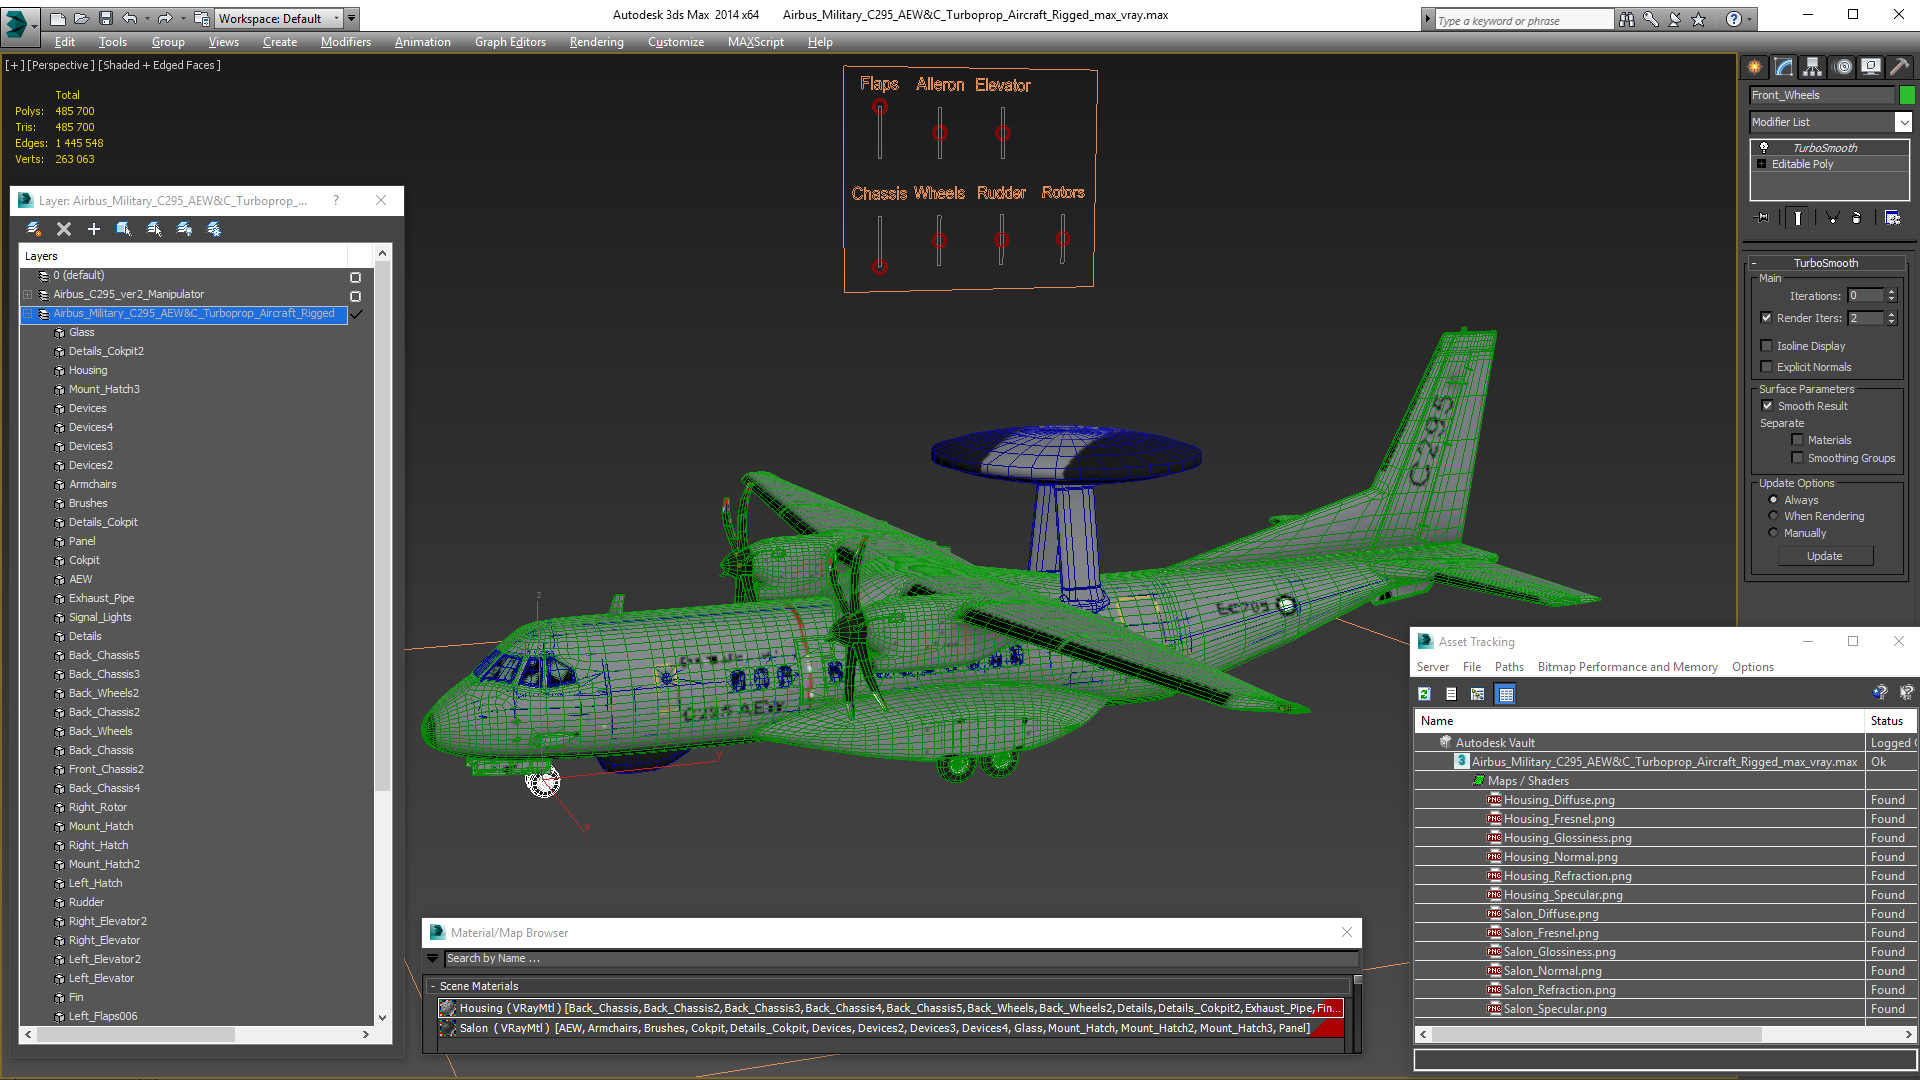Open the Animation menu
The width and height of the screenshot is (1920, 1080).
tap(422, 42)
